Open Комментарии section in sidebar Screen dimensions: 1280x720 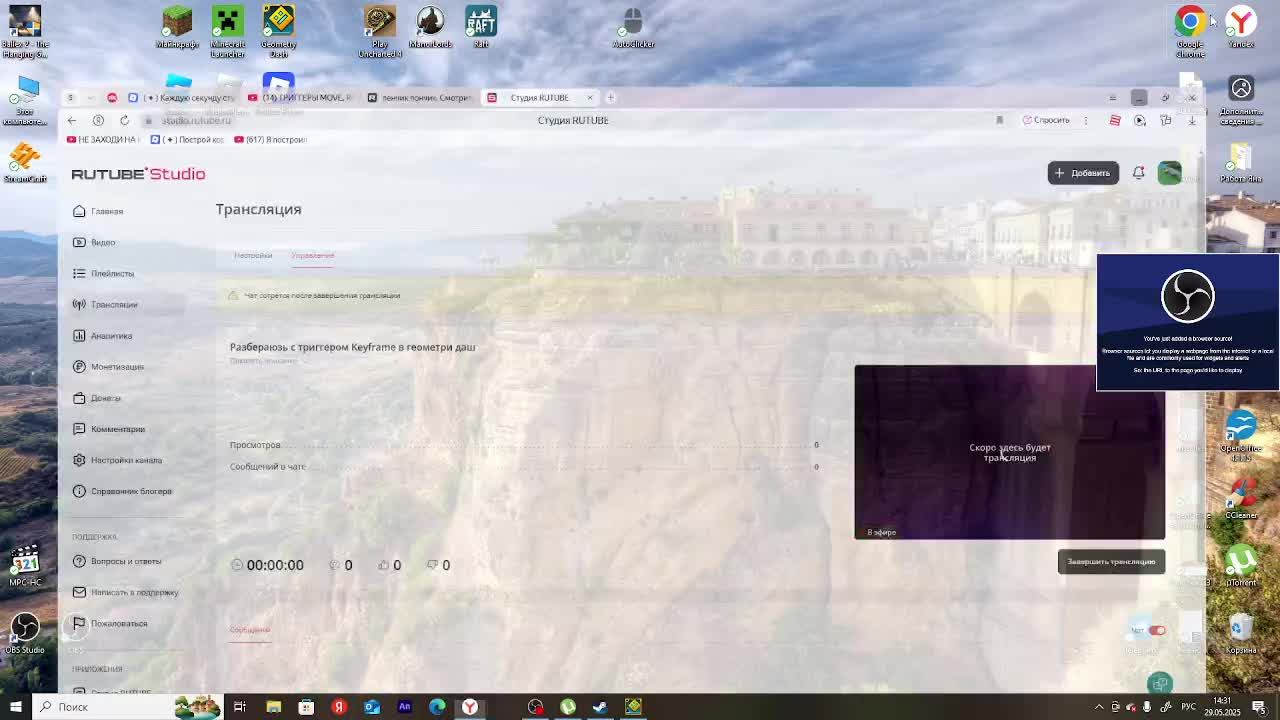point(109,429)
